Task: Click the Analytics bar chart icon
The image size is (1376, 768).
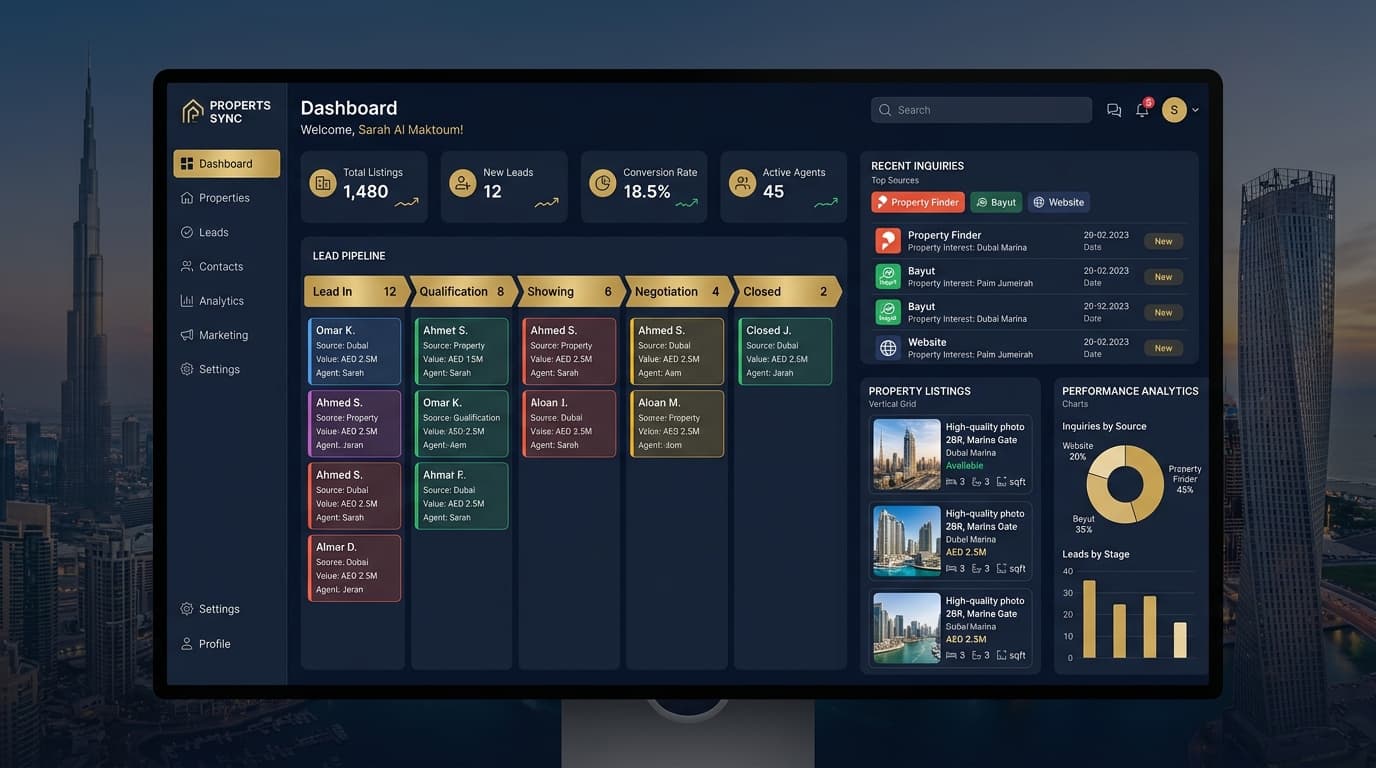Action: tap(187, 301)
